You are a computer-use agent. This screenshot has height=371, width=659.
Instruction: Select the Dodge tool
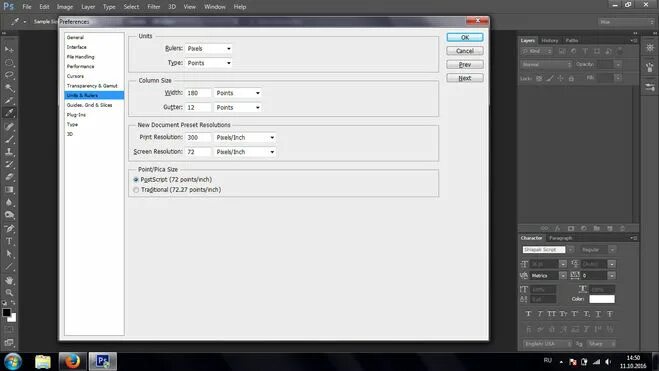9,215
